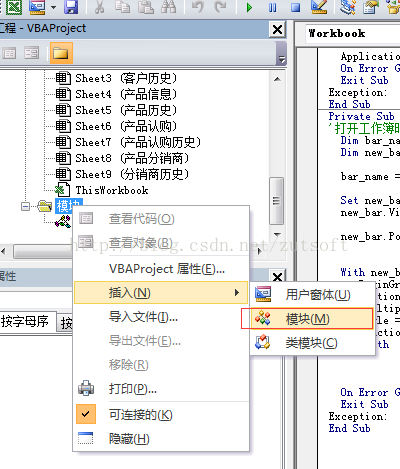Select Sheet6 (产品认购) in project tree
The width and height of the screenshot is (400, 469).
(x=126, y=126)
